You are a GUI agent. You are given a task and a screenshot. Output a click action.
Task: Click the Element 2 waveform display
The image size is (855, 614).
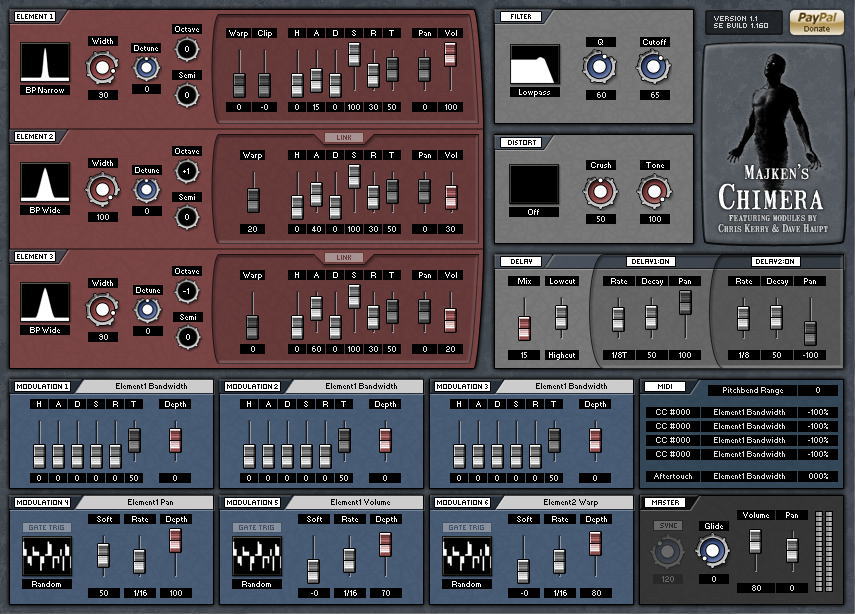(x=45, y=182)
